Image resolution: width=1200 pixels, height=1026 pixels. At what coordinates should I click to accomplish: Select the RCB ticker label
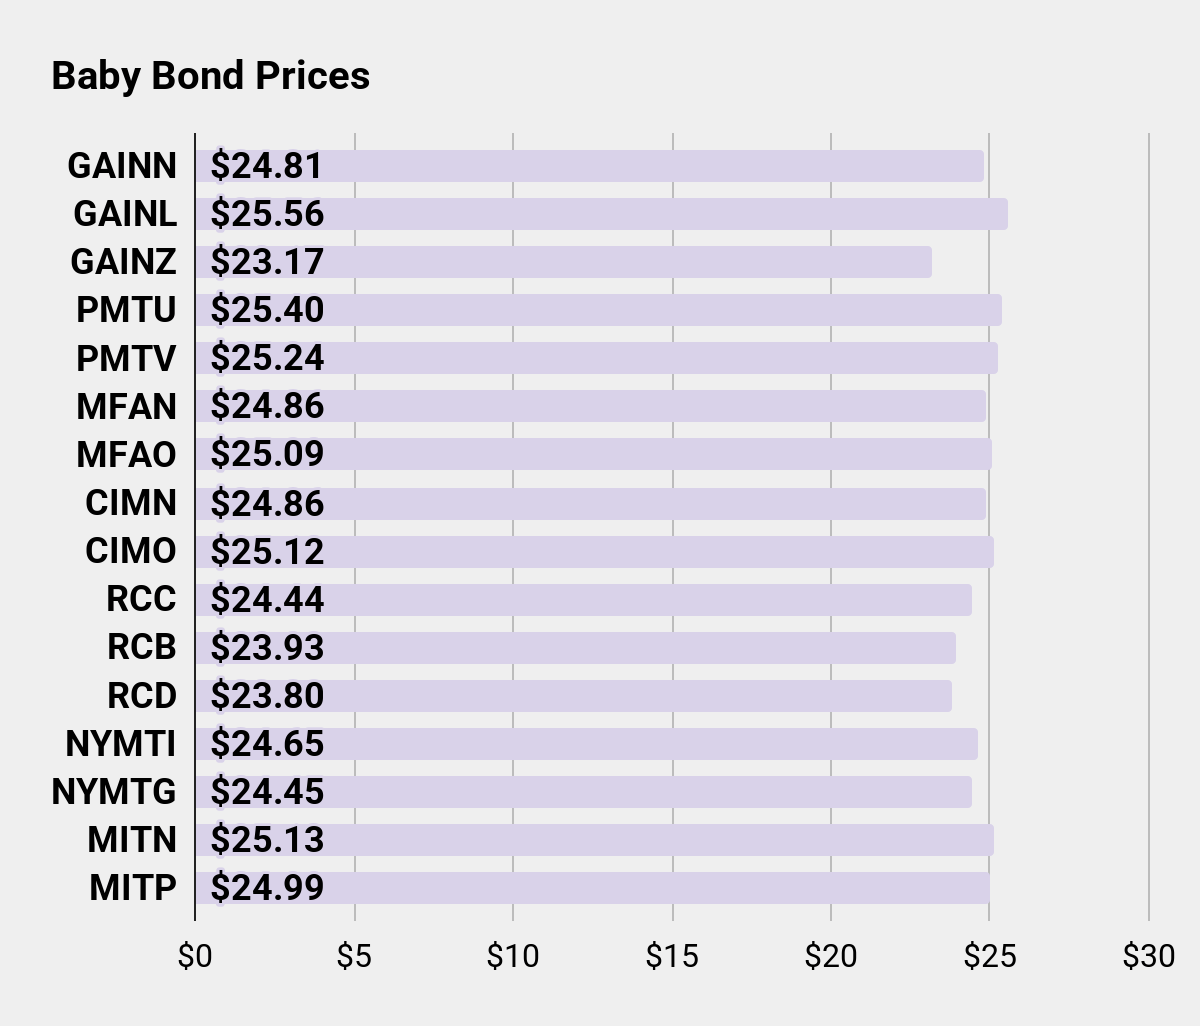coord(141,647)
